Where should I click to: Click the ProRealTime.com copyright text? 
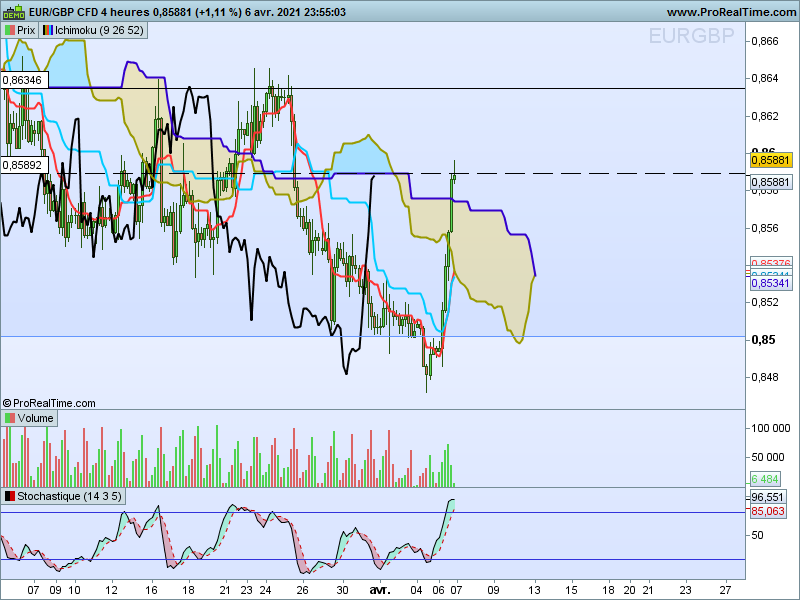(49, 403)
